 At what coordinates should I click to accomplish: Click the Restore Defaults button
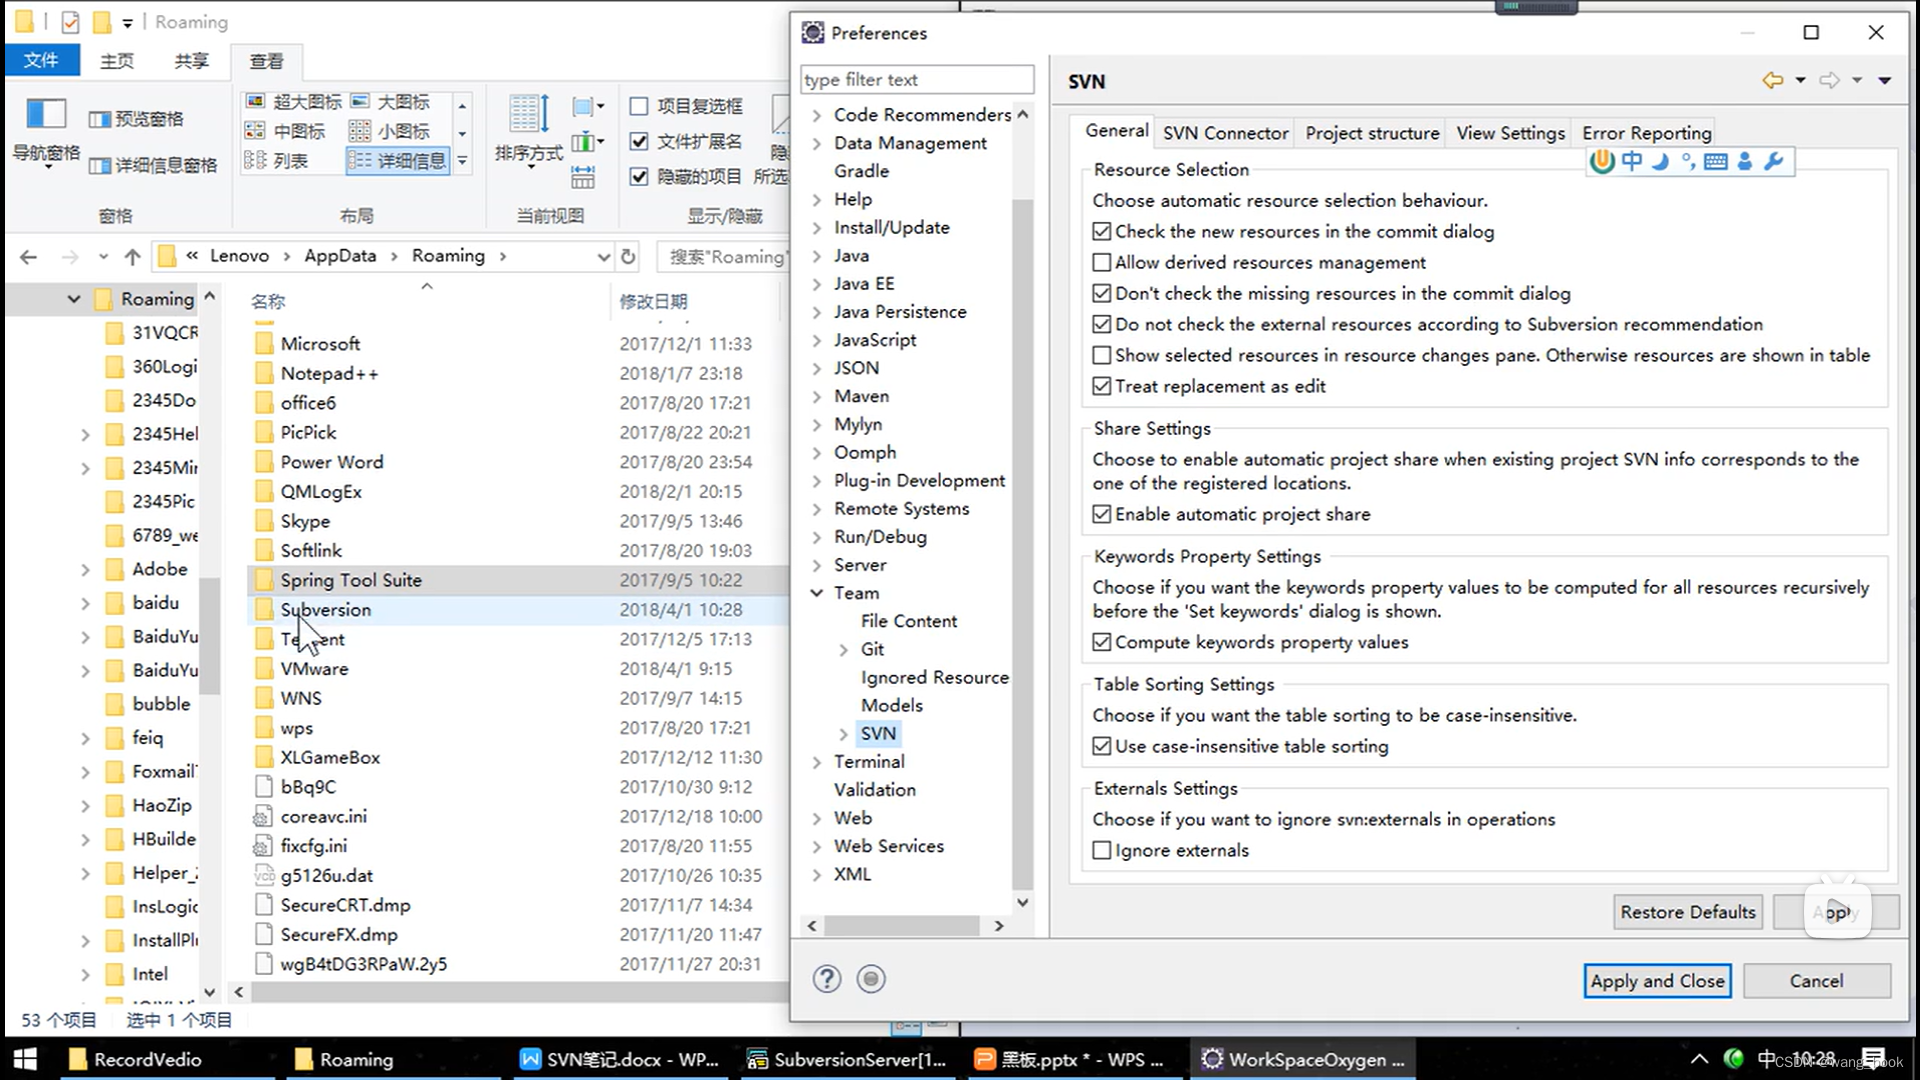coord(1688,912)
